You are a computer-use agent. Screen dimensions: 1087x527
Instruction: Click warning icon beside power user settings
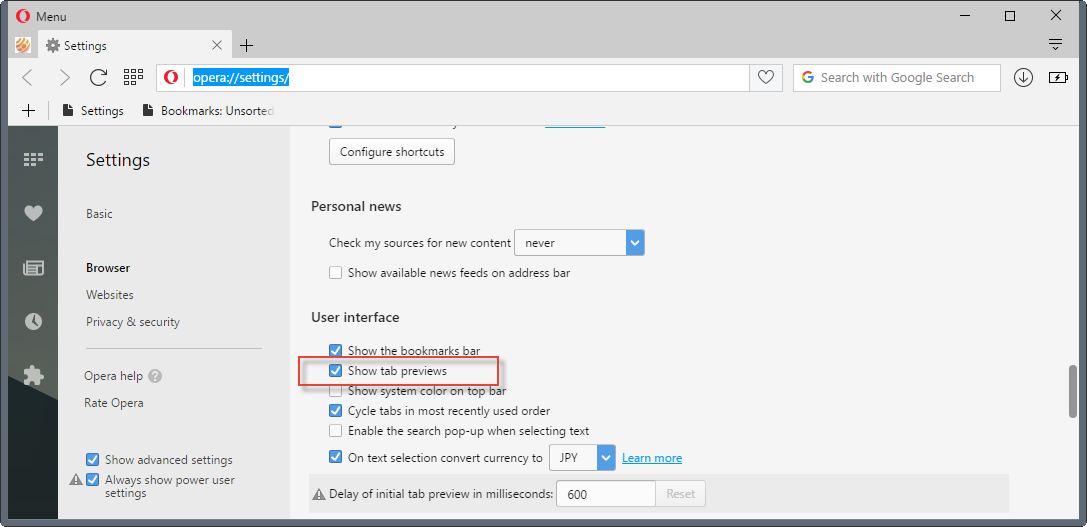pos(76,479)
